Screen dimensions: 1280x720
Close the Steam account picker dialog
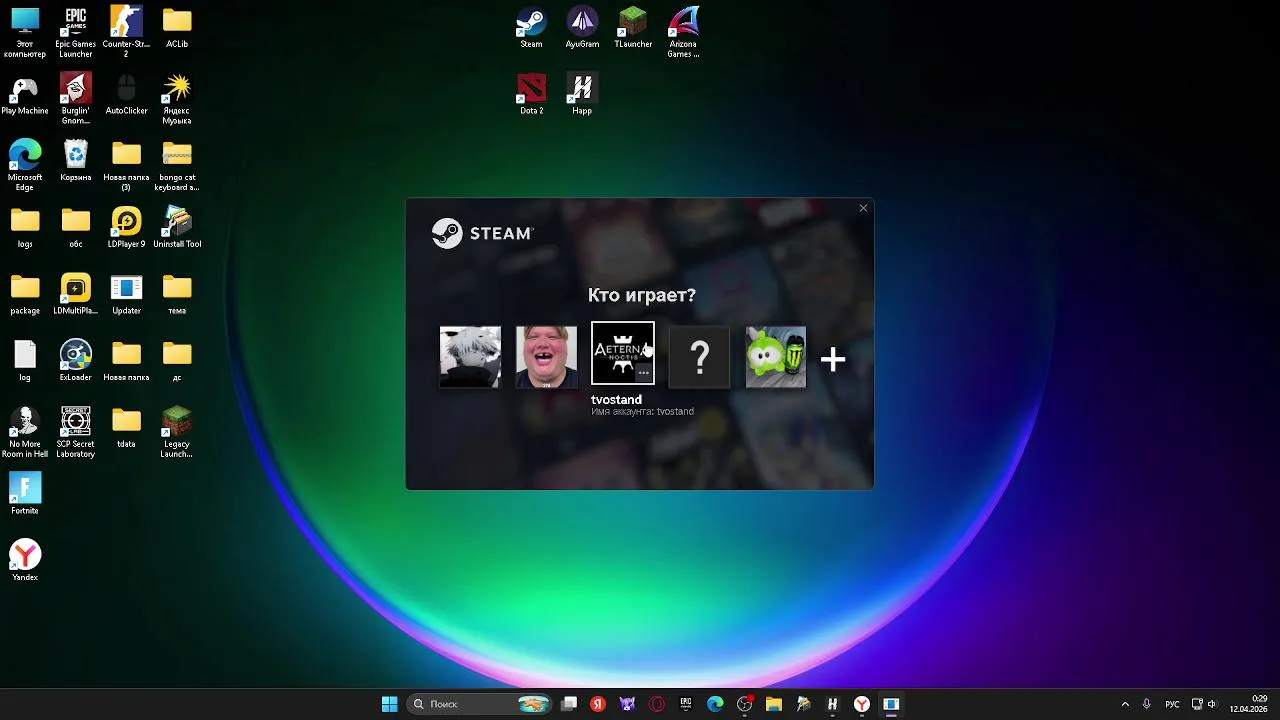tap(863, 208)
